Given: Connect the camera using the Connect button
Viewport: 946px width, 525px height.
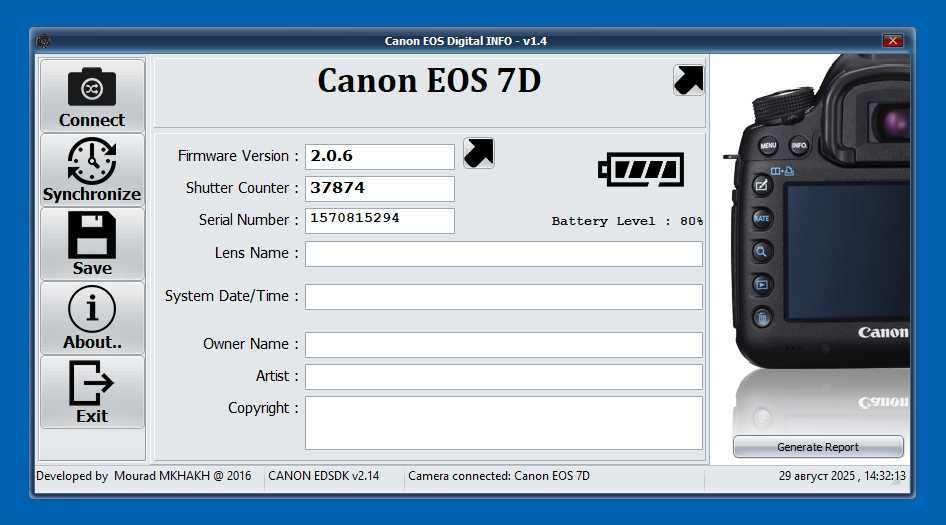Looking at the screenshot, I should coord(92,97).
